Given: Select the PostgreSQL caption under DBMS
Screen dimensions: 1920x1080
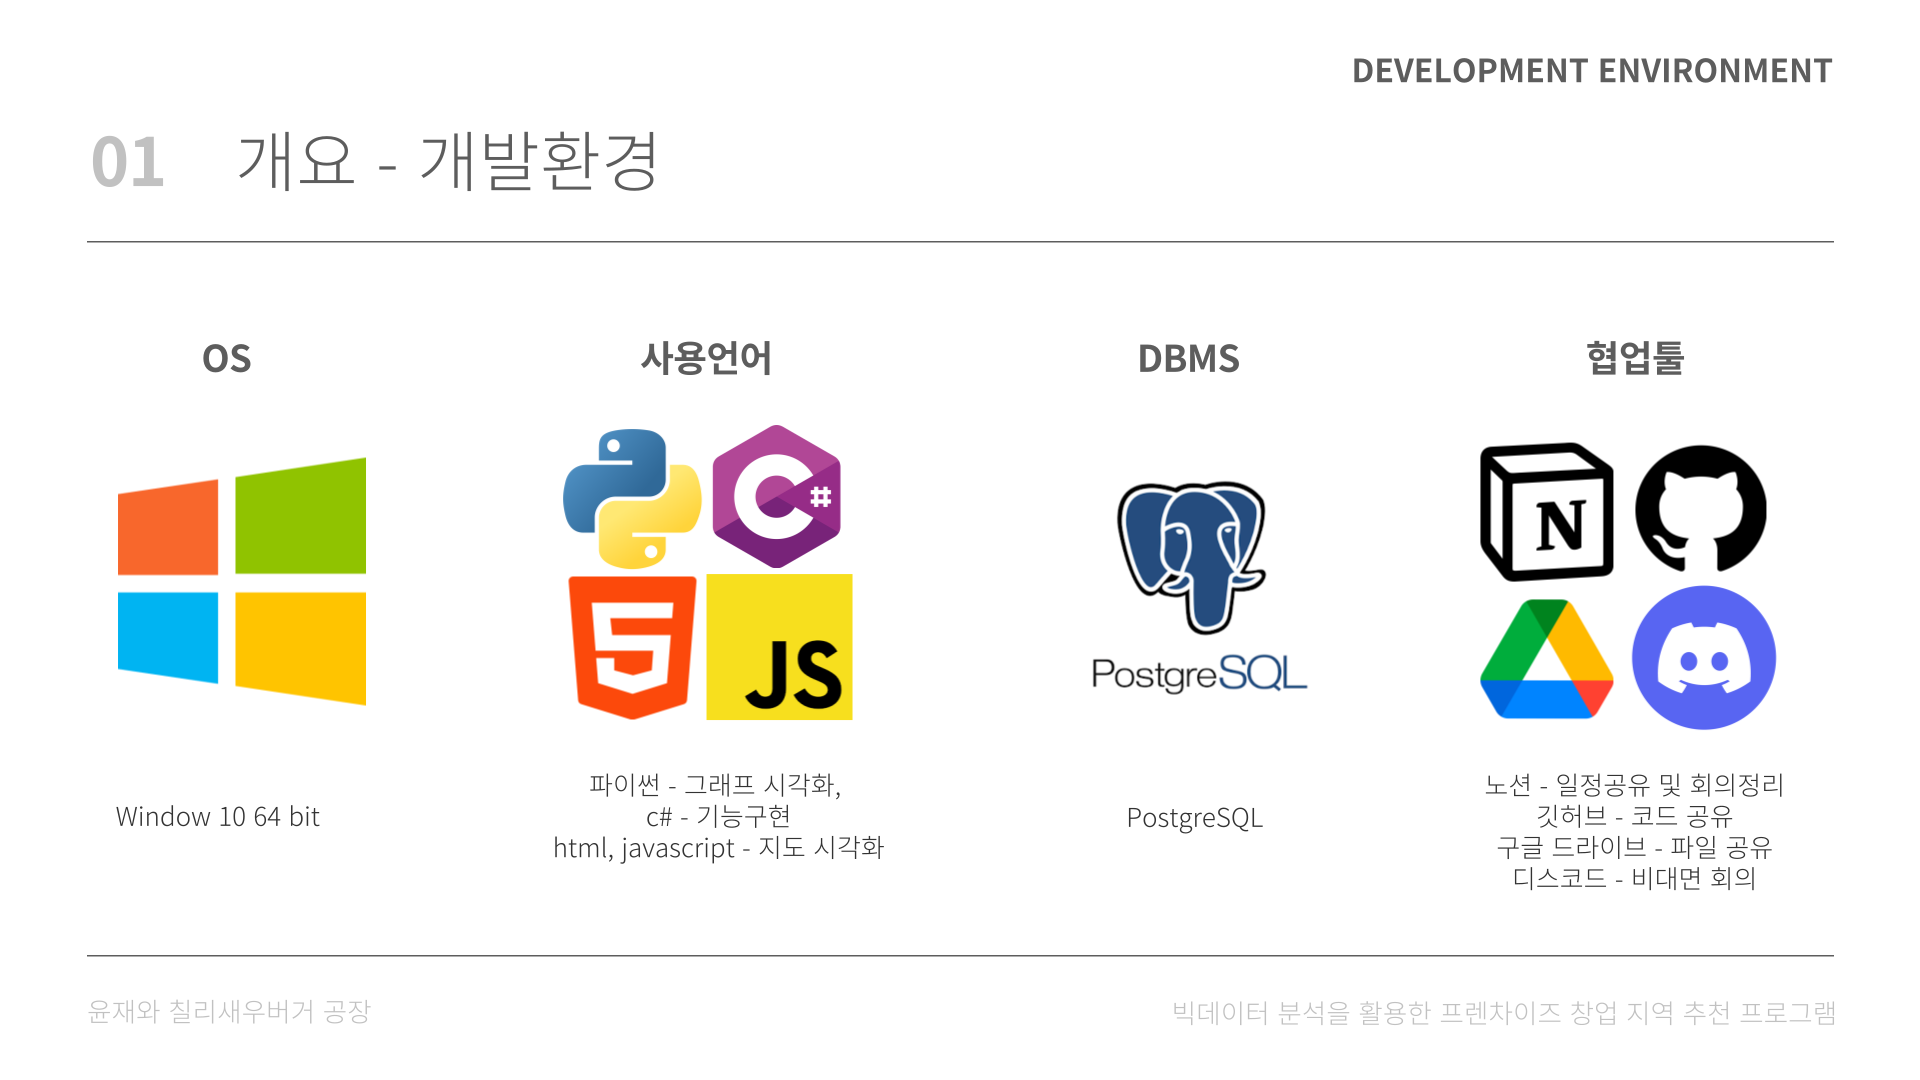Looking at the screenshot, I should [x=1195, y=818].
